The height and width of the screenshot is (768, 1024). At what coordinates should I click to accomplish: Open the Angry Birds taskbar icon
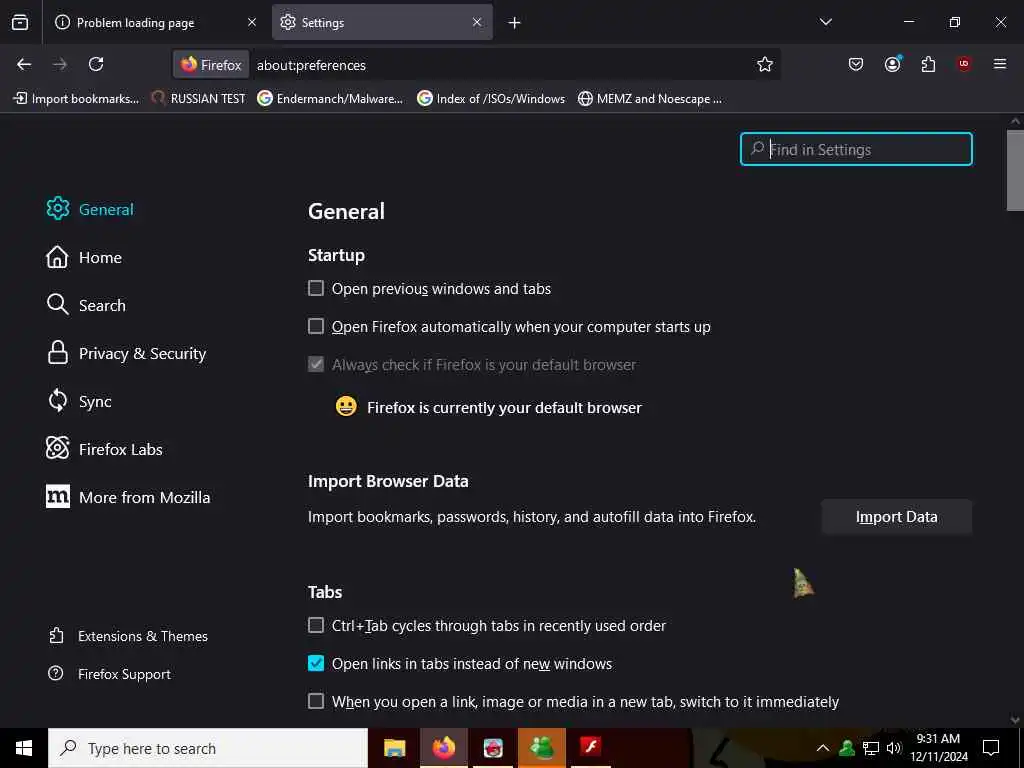coord(493,748)
